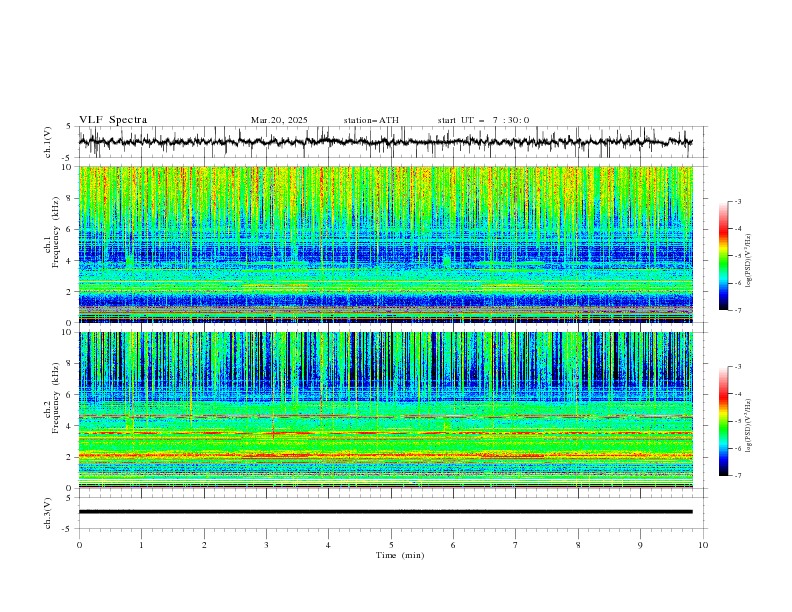792x612 pixels.
Task: Click the color scale bar beside ch.1 spectrogram
Action: pyautogui.click(x=724, y=255)
